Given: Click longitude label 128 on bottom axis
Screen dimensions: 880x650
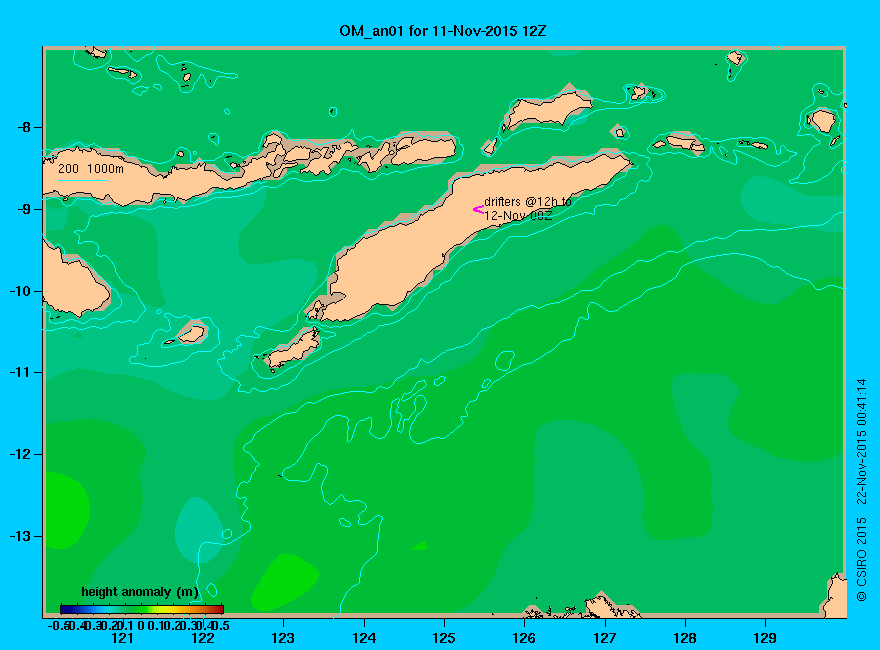Looking at the screenshot, I should pos(685,638).
